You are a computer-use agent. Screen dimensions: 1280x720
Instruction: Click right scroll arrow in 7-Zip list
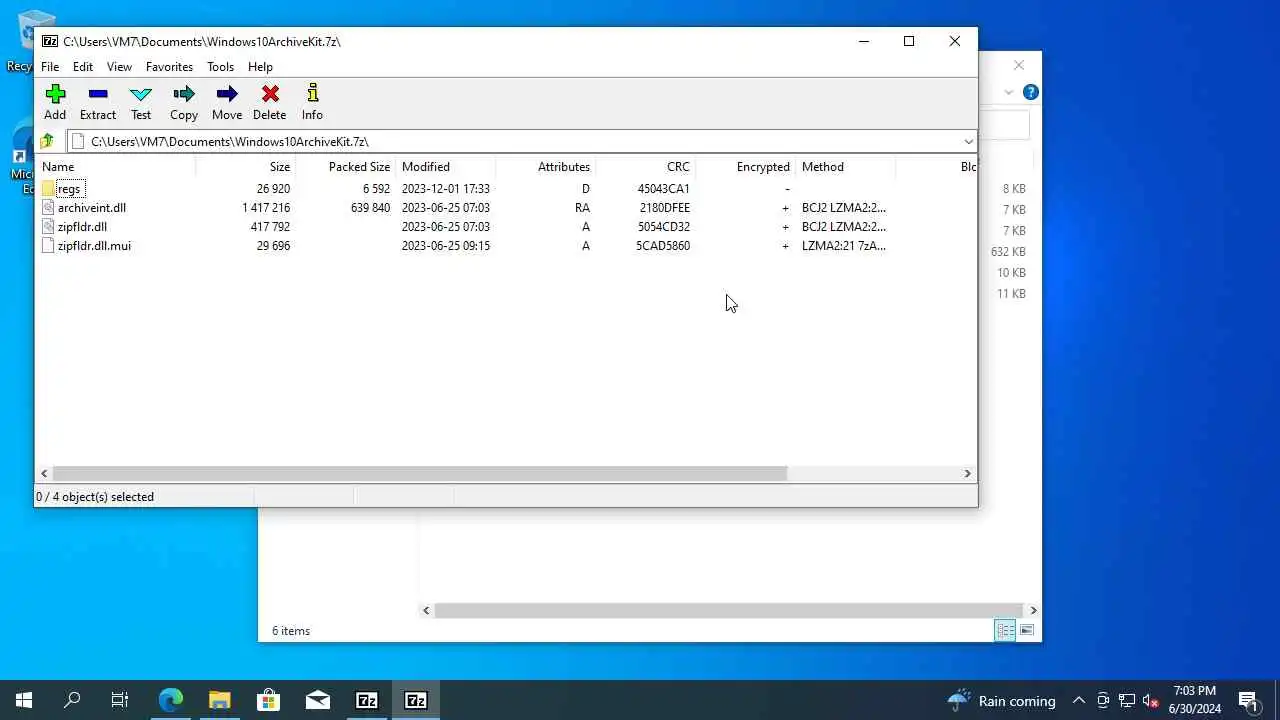pyautogui.click(x=967, y=473)
